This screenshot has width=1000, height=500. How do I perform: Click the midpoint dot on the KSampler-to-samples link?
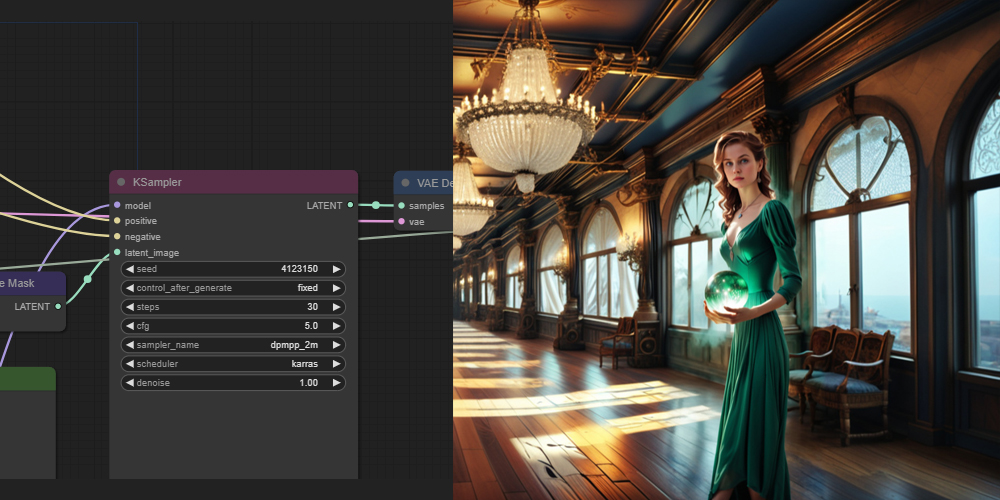[x=376, y=205]
